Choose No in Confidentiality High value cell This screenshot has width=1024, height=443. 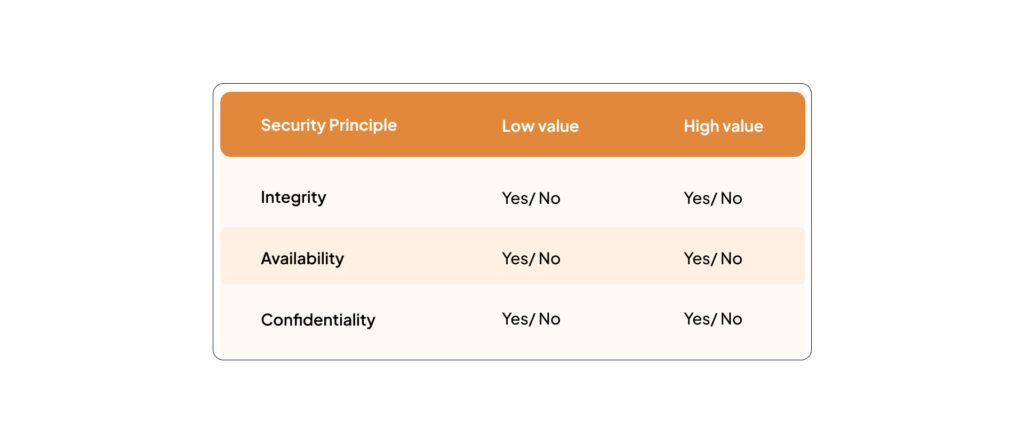point(731,319)
